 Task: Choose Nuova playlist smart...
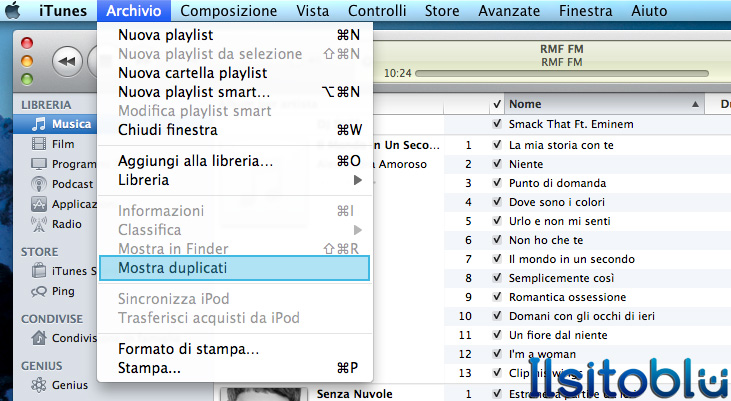[235, 92]
